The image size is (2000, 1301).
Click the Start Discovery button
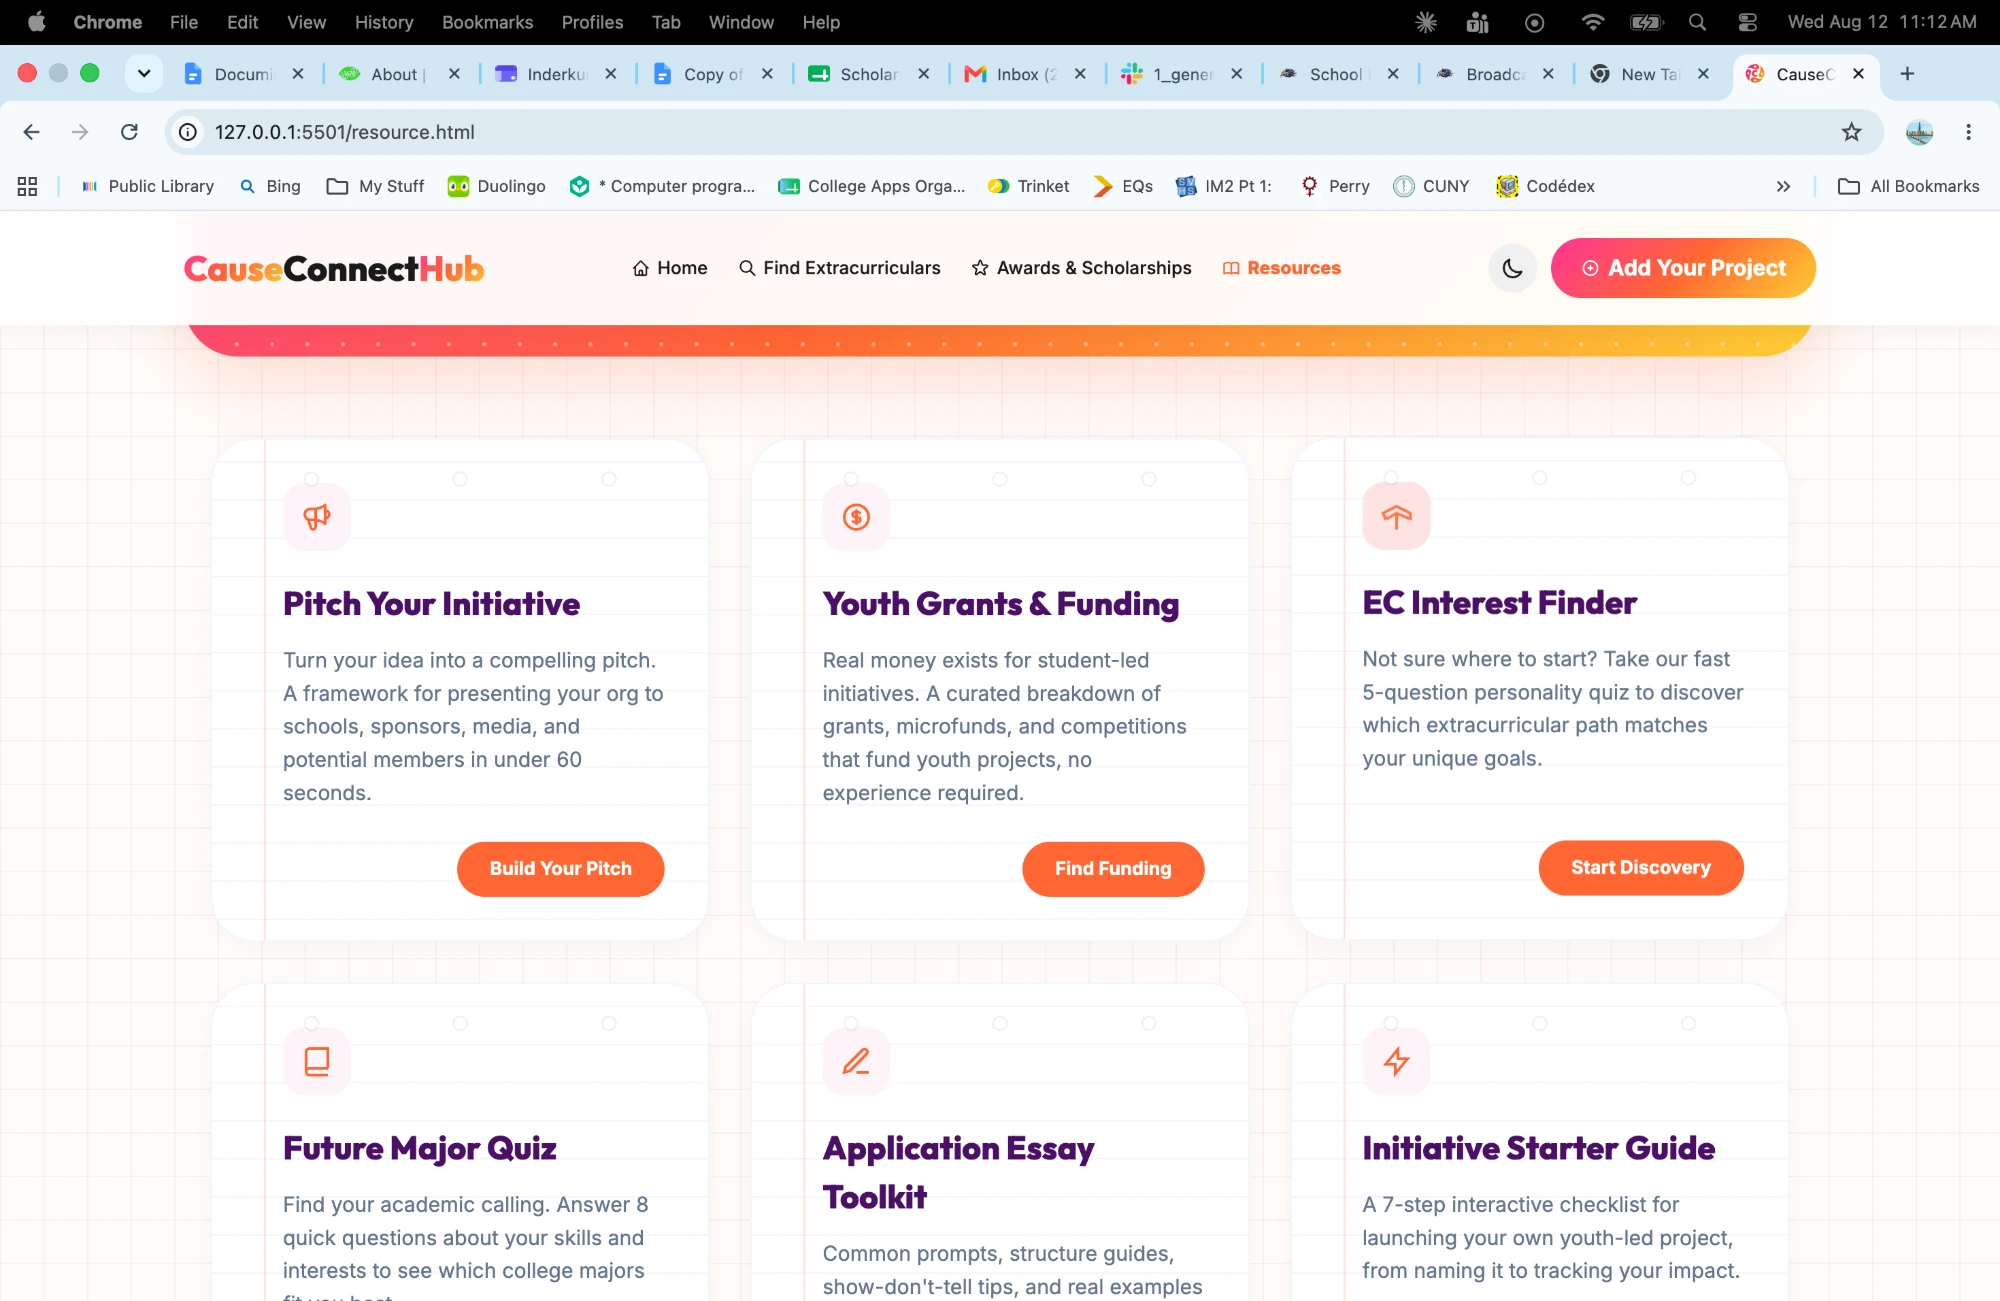click(x=1641, y=868)
